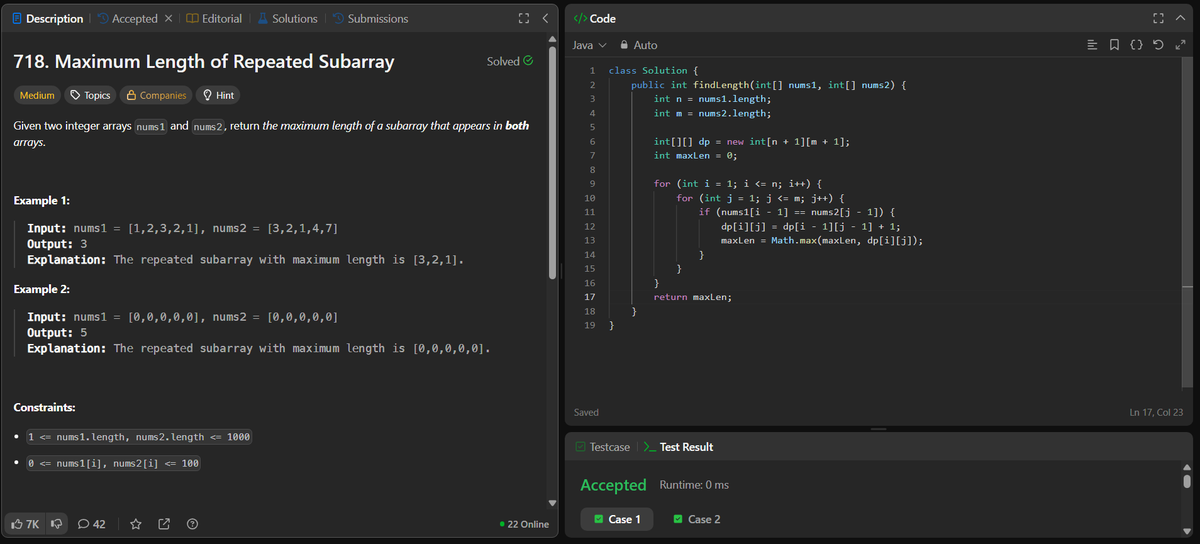This screenshot has height=544, width=1200.
Task: Click the Example 1 heading
Action: click(x=42, y=201)
